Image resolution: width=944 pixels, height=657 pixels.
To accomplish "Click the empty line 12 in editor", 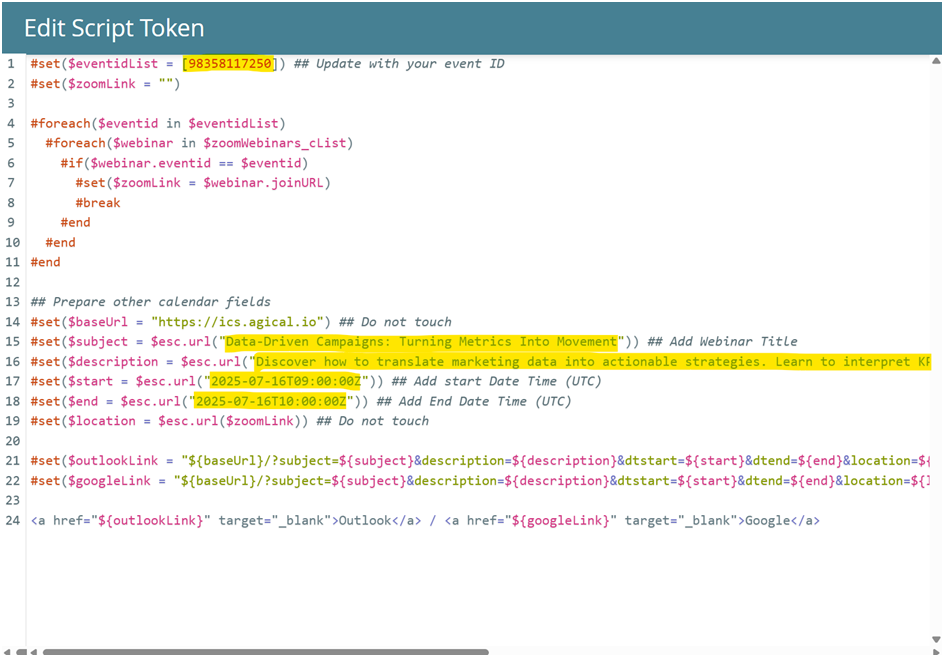I will 300,282.
